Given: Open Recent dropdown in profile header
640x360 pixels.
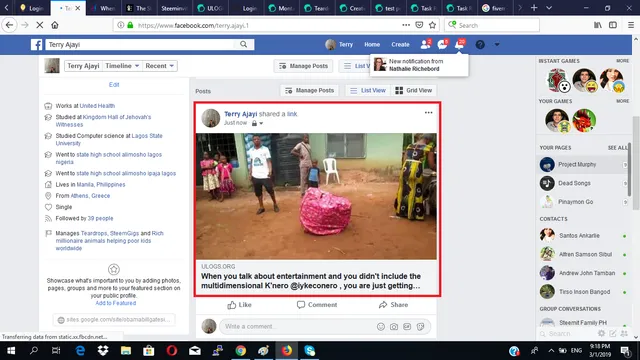Looking at the screenshot, I should point(160,66).
